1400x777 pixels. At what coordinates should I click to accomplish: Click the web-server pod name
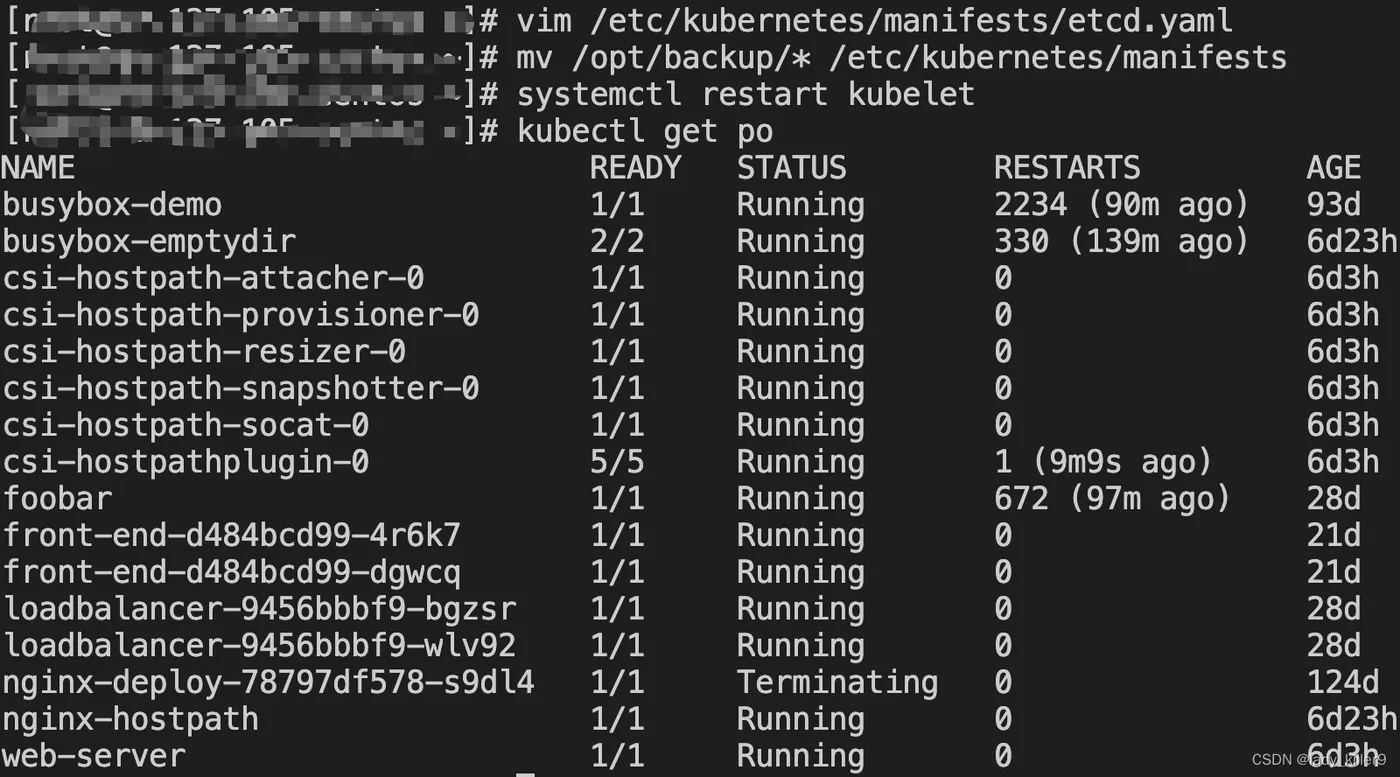[x=94, y=756]
